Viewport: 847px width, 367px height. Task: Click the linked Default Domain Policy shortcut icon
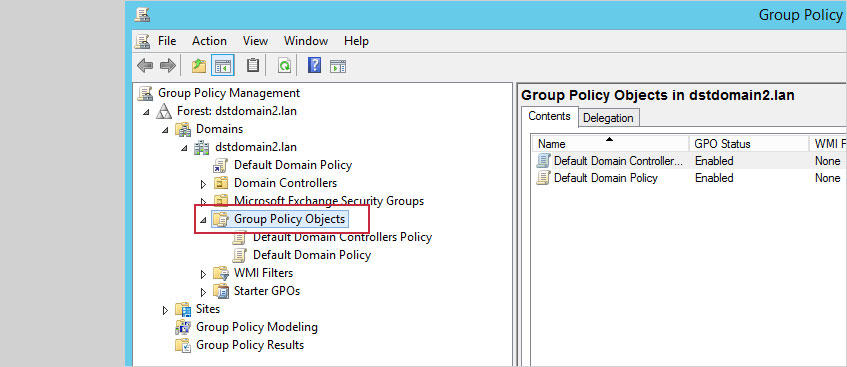[x=220, y=165]
